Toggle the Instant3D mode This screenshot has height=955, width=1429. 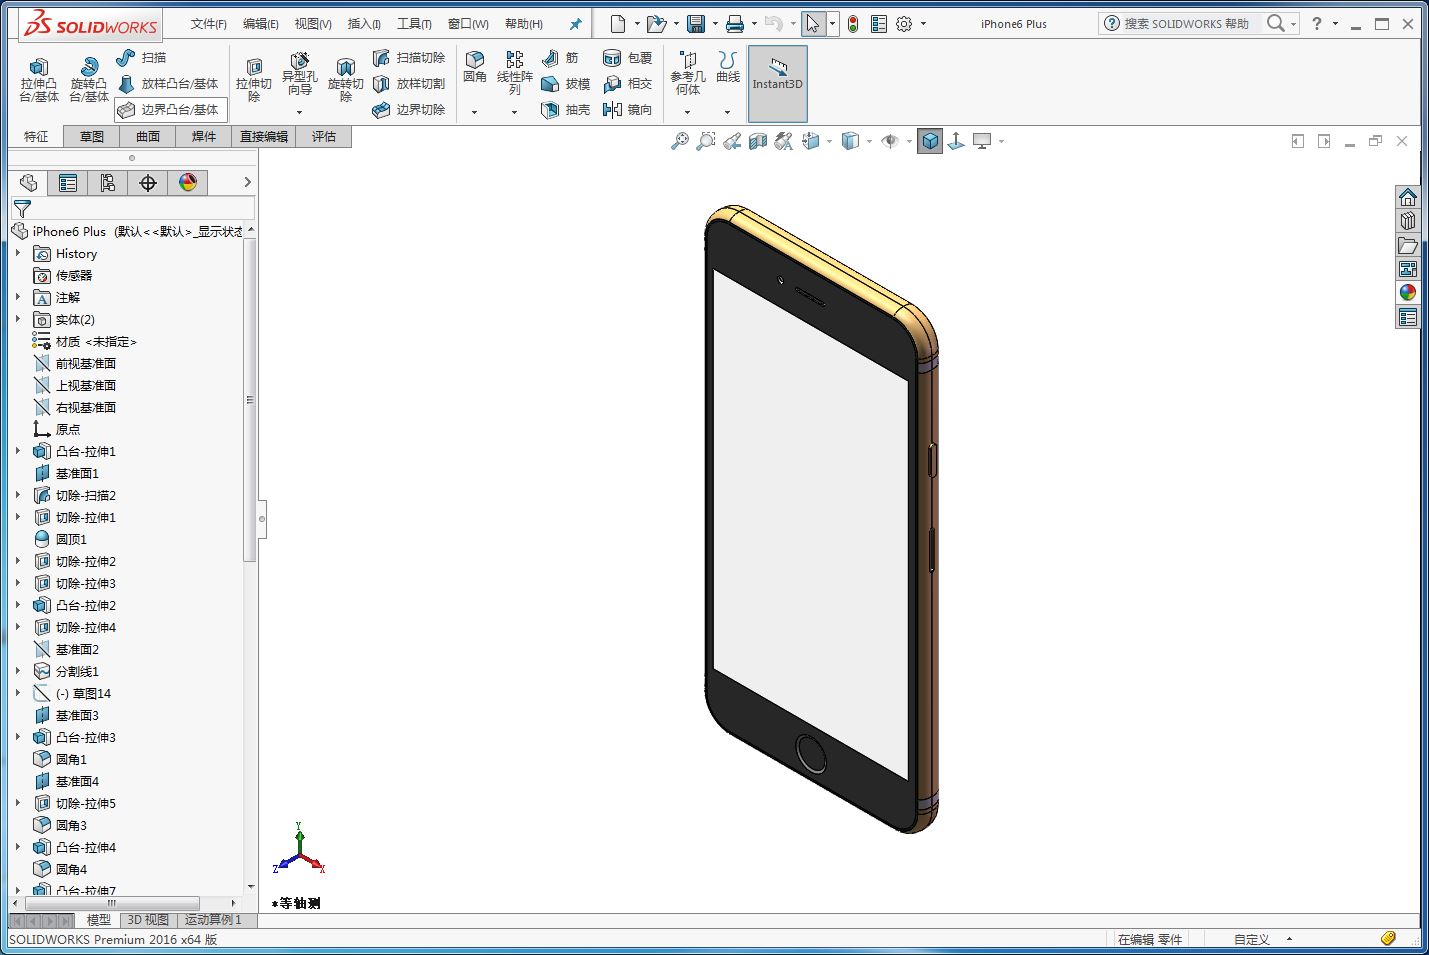(777, 85)
